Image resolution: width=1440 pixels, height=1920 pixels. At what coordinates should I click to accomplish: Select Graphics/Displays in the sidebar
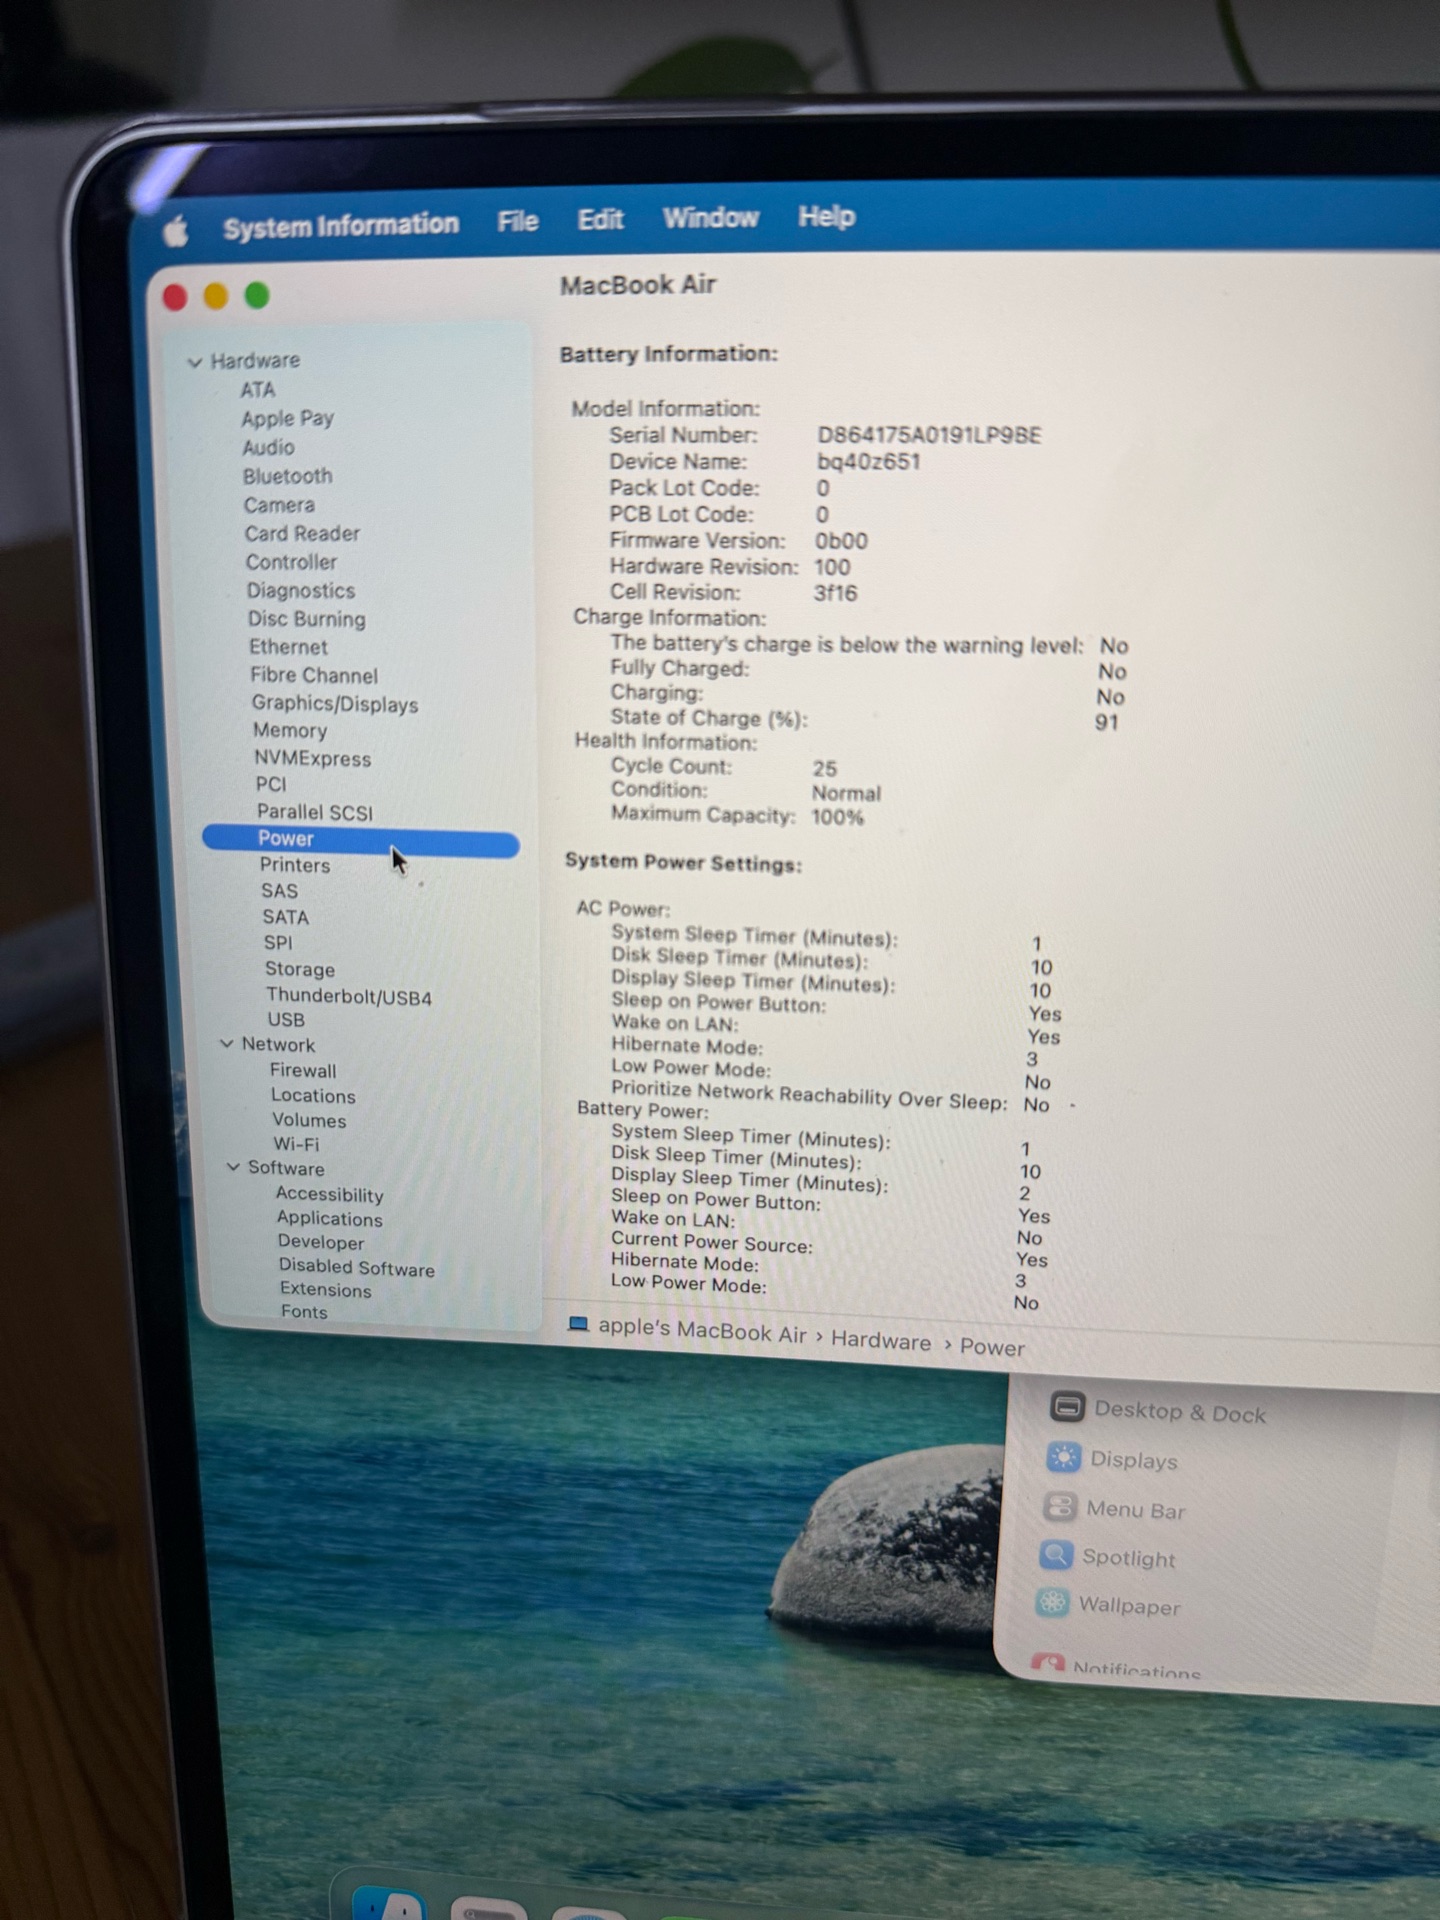coord(334,704)
